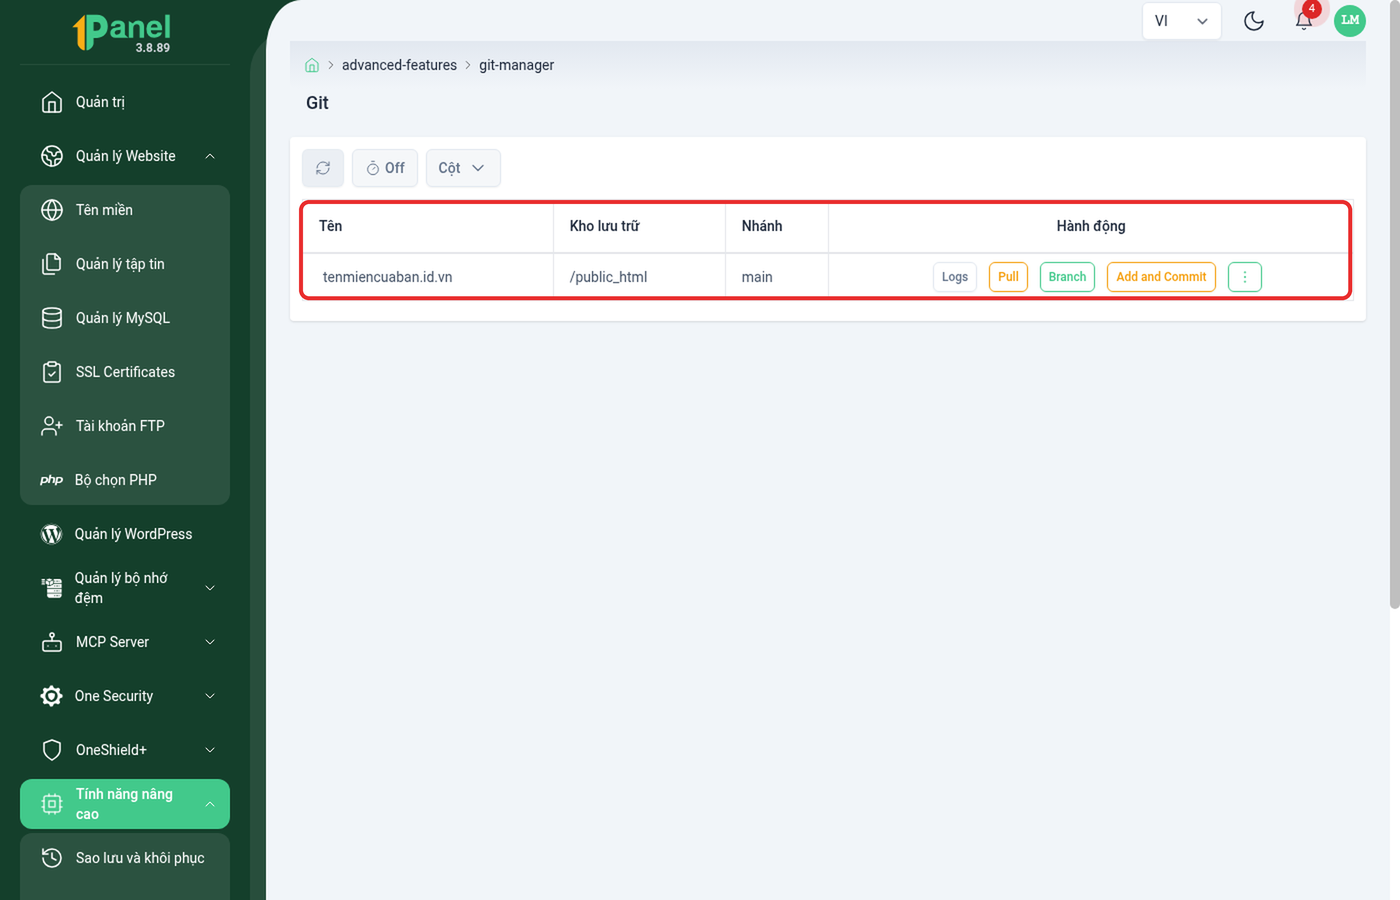The width and height of the screenshot is (1400, 900).
Task: Expand OneShield+ submenu chevron
Action: tap(210, 750)
